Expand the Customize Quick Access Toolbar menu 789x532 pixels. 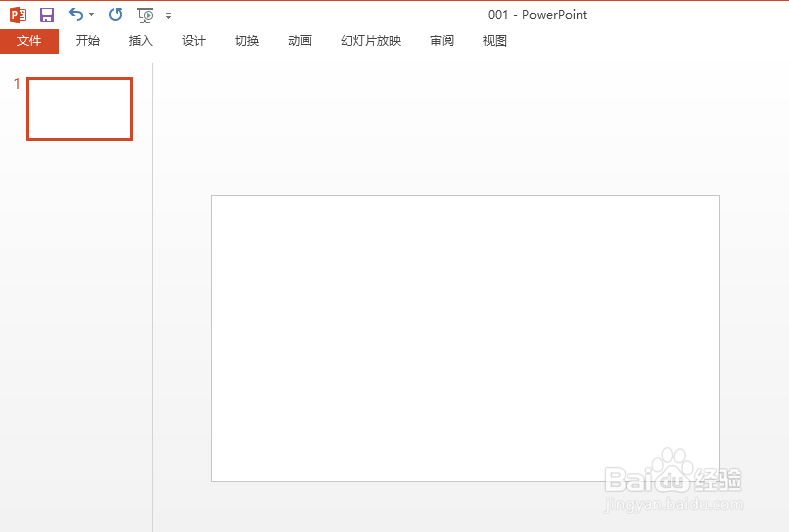169,16
